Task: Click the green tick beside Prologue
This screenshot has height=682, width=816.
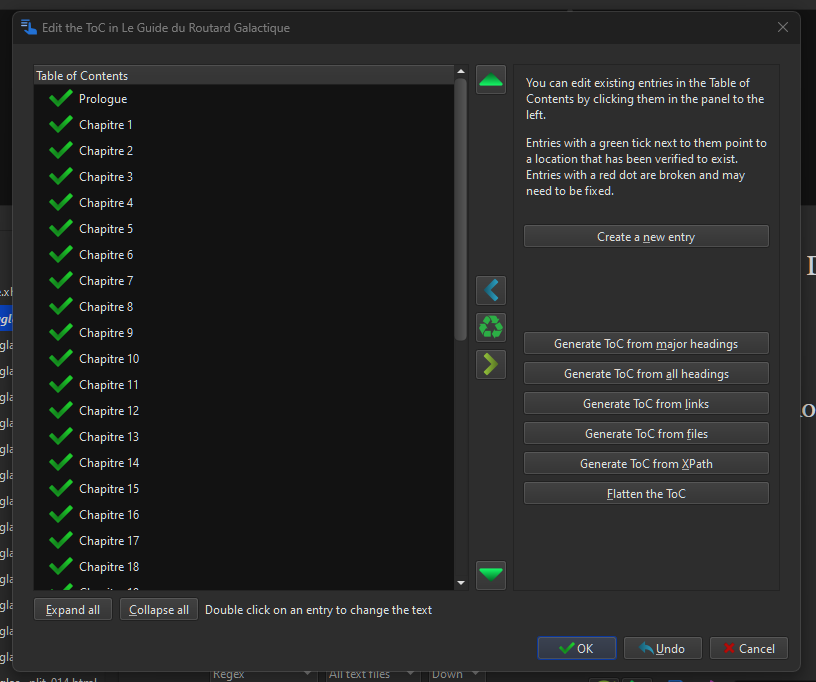Action: tap(61, 98)
